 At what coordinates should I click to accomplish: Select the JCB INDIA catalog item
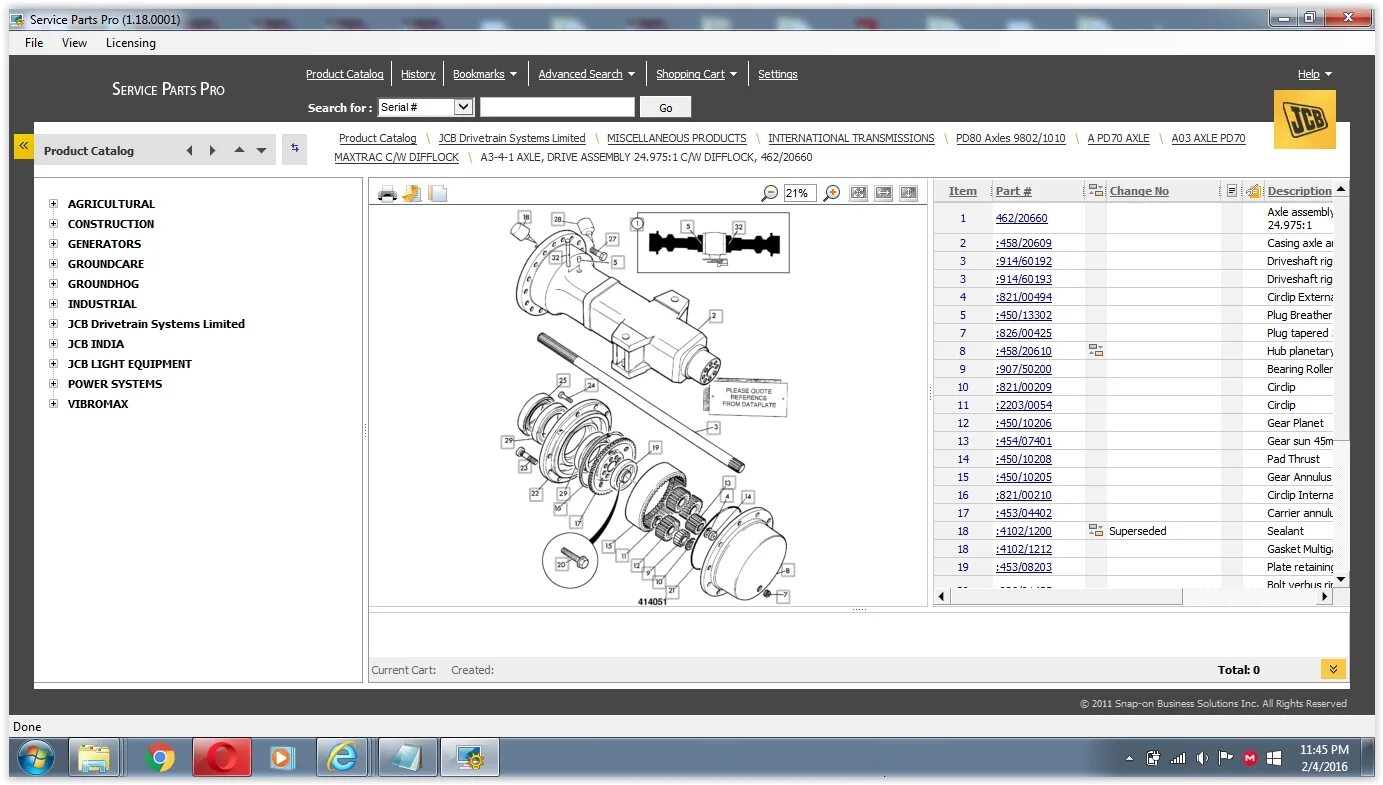click(96, 344)
